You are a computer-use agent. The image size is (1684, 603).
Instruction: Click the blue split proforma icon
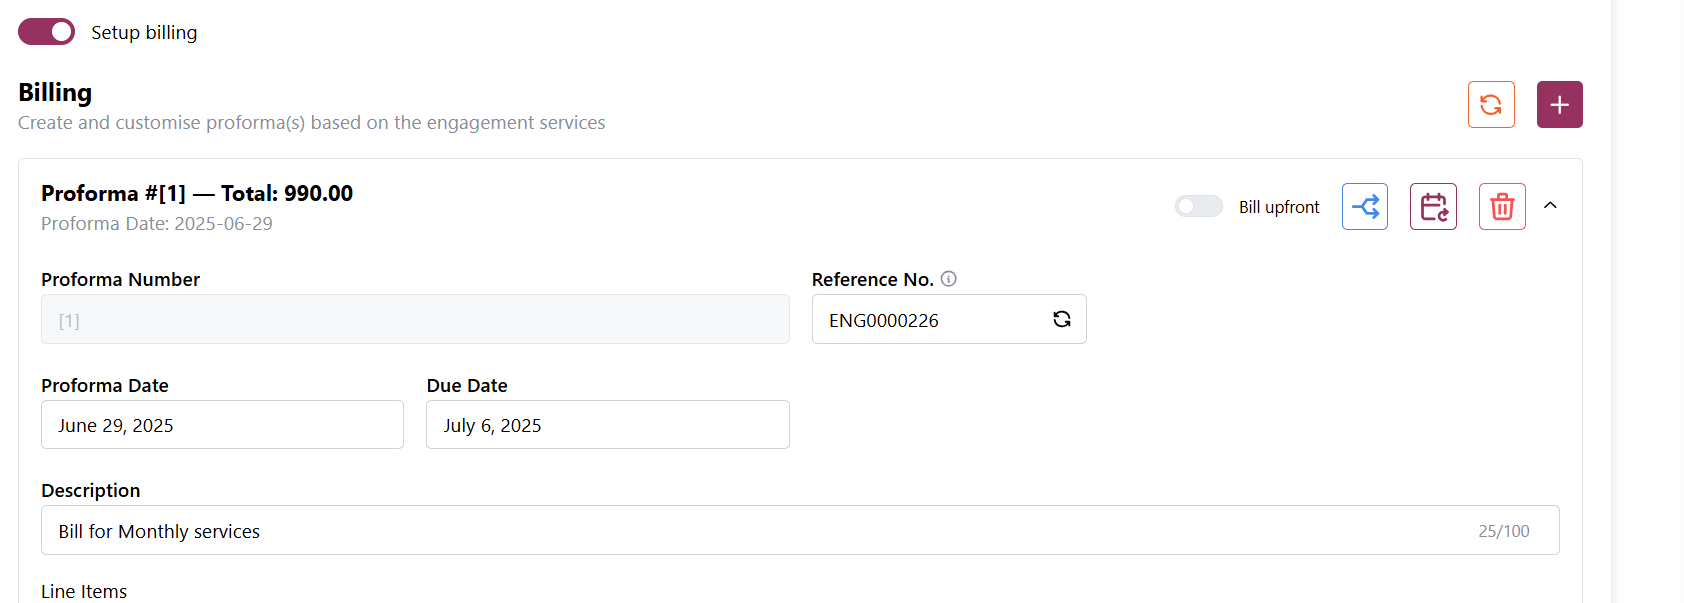coord(1364,207)
